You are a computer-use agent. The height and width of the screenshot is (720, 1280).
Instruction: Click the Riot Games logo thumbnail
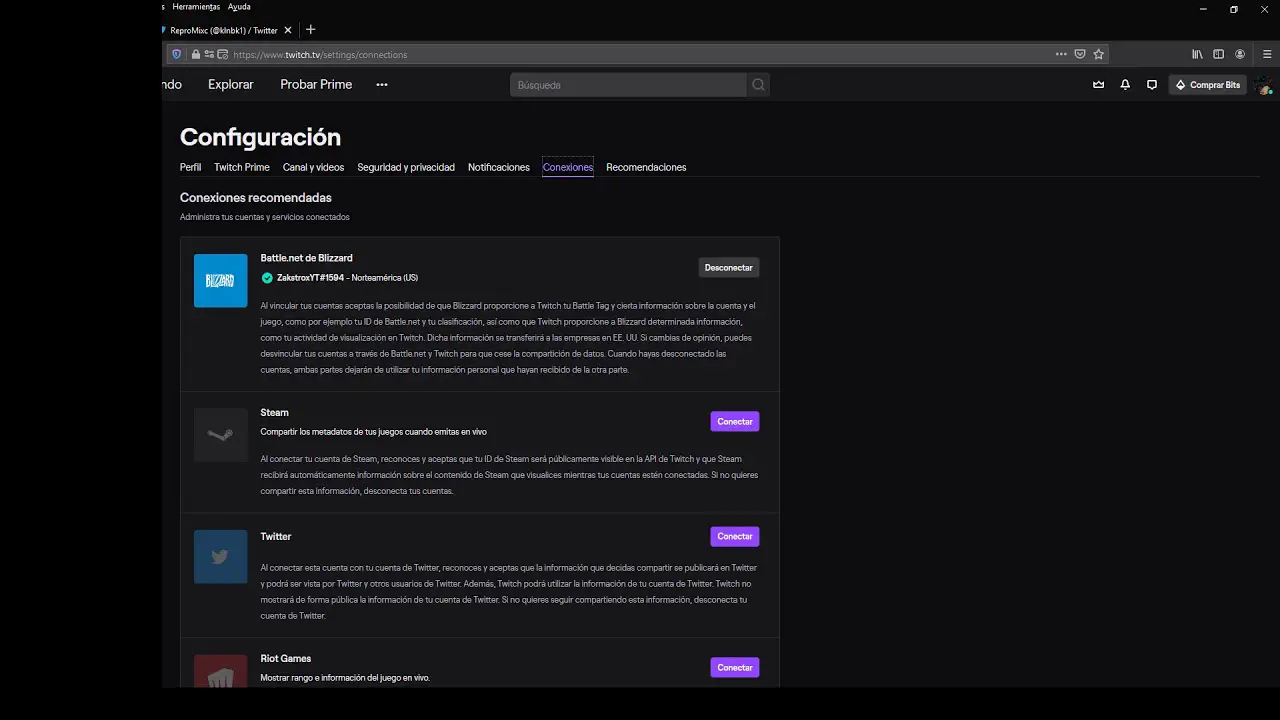[220, 671]
